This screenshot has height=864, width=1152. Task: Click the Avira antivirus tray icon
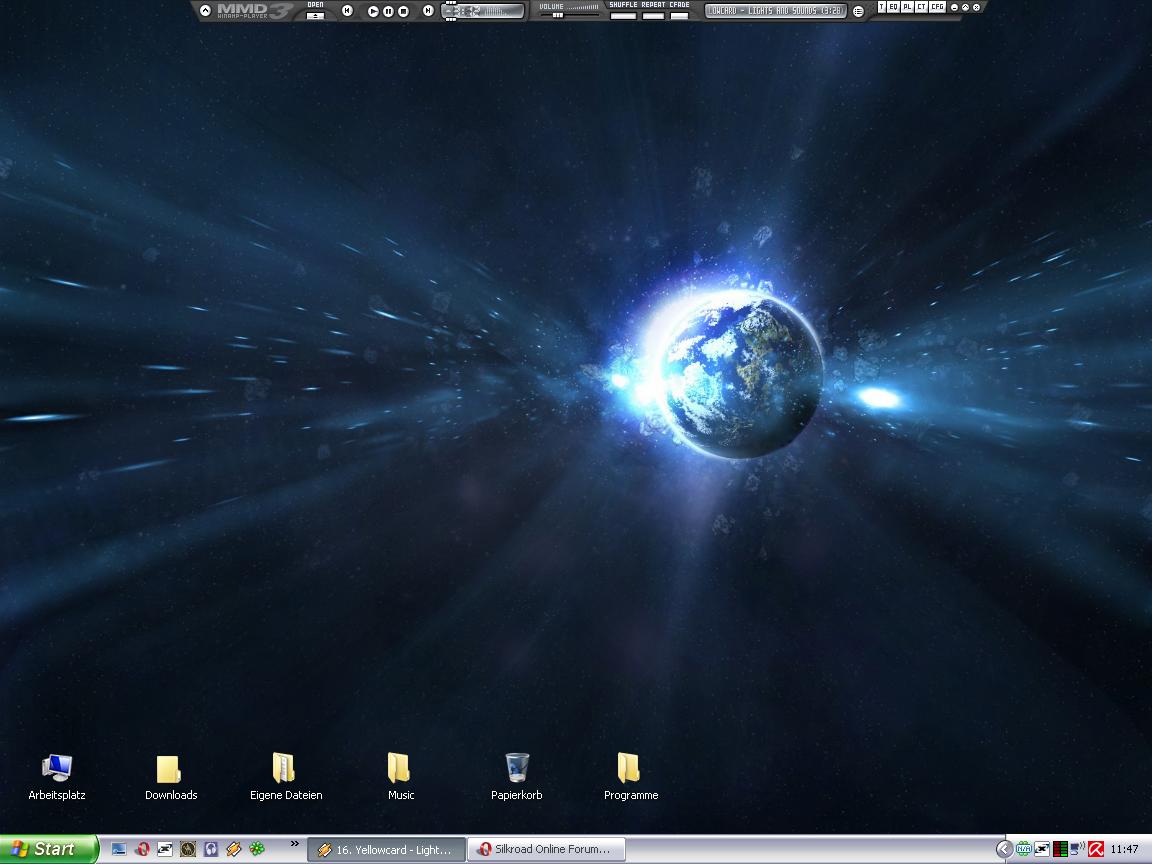pyautogui.click(x=1096, y=849)
